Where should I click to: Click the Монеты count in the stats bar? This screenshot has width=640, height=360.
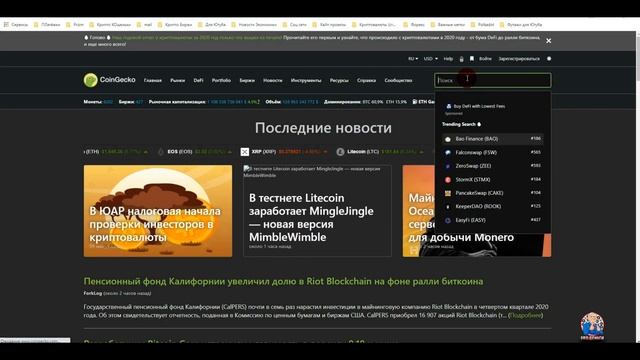(108, 102)
